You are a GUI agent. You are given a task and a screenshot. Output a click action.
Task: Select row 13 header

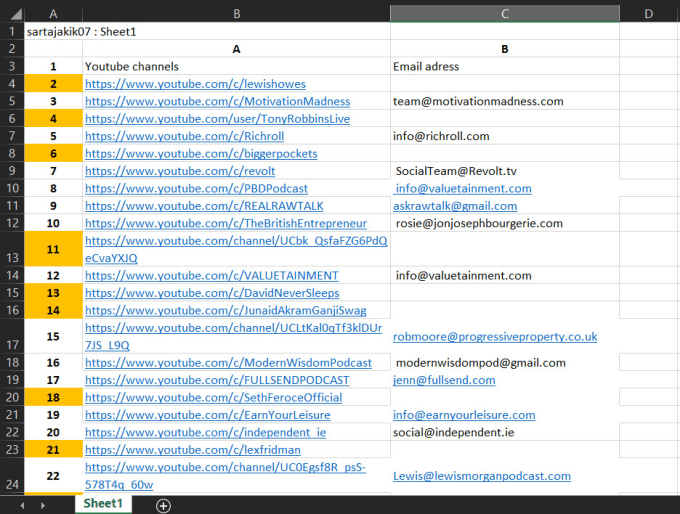[x=12, y=249]
